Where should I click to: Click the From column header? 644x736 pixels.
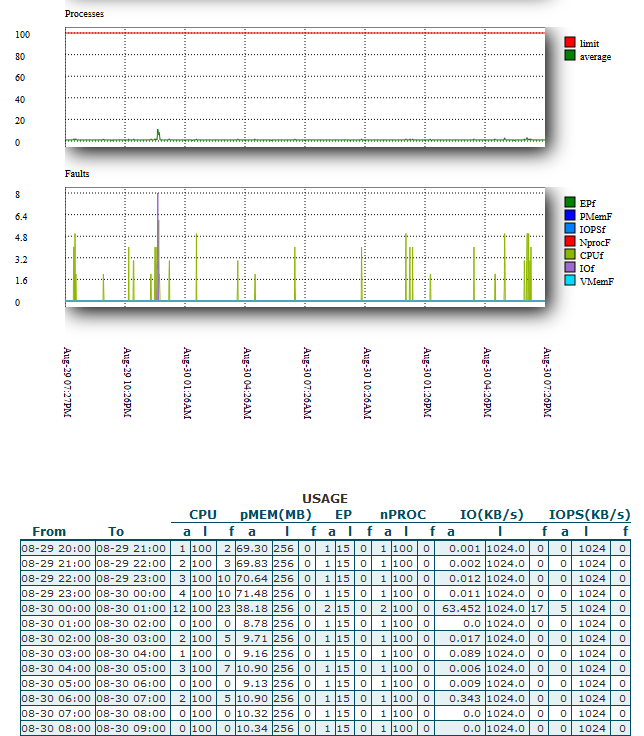49,532
